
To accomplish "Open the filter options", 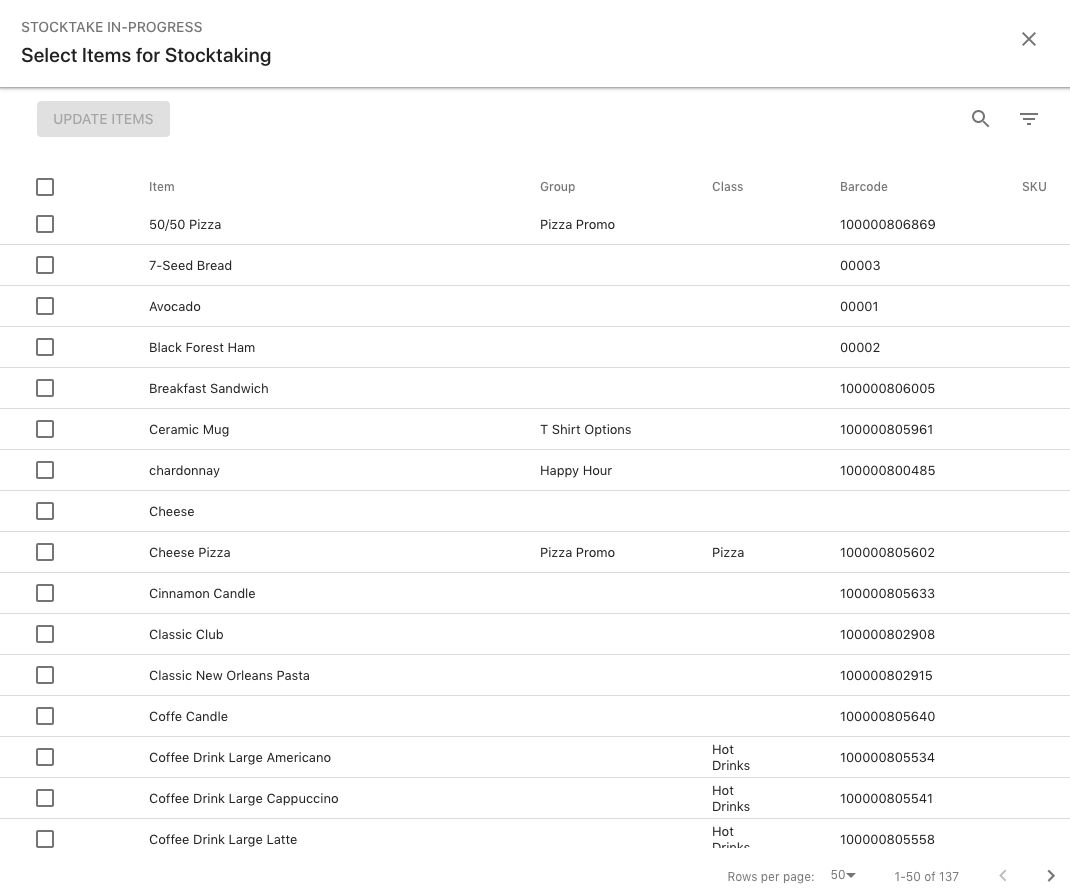I will pyautogui.click(x=1029, y=118).
